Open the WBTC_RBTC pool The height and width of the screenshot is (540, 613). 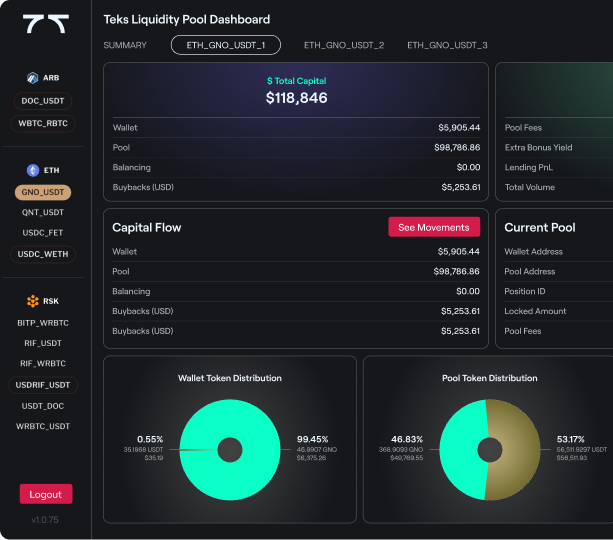click(44, 124)
